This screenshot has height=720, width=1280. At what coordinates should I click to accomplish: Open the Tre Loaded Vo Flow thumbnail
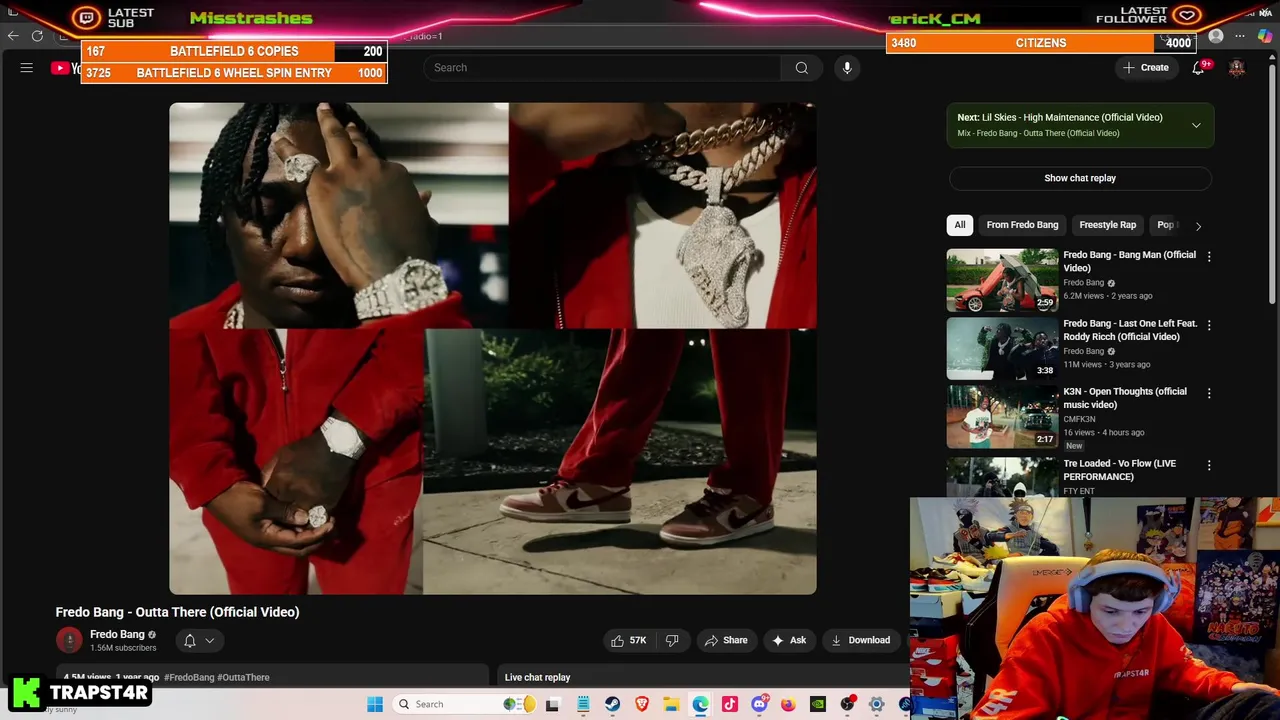click(1002, 477)
